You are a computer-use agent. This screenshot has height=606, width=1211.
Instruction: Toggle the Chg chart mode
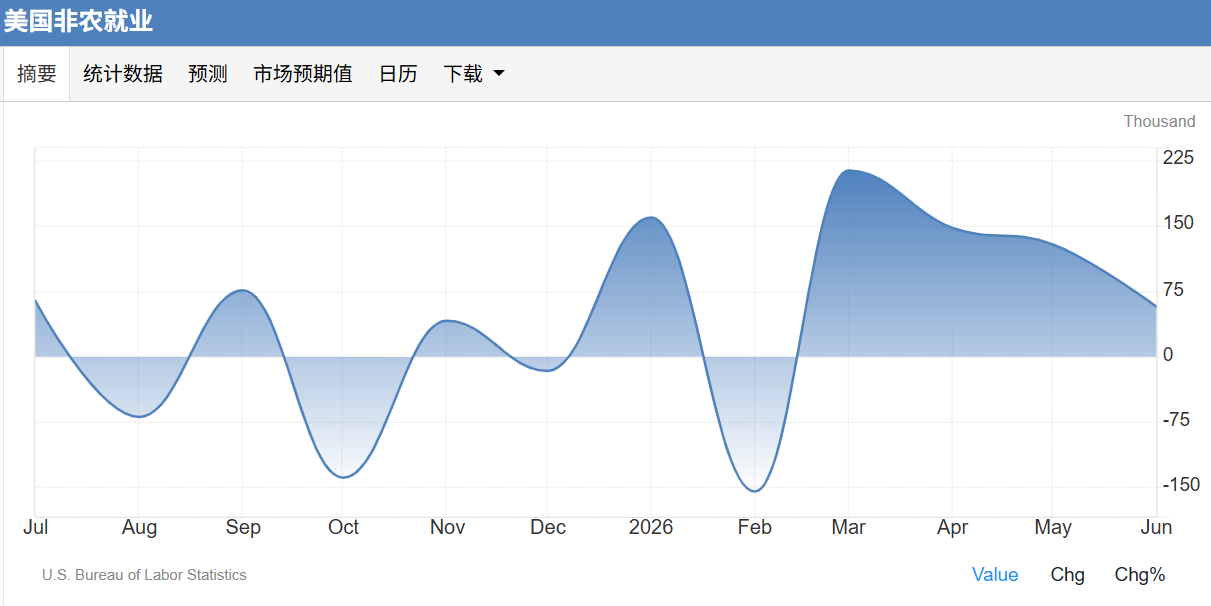click(1067, 575)
